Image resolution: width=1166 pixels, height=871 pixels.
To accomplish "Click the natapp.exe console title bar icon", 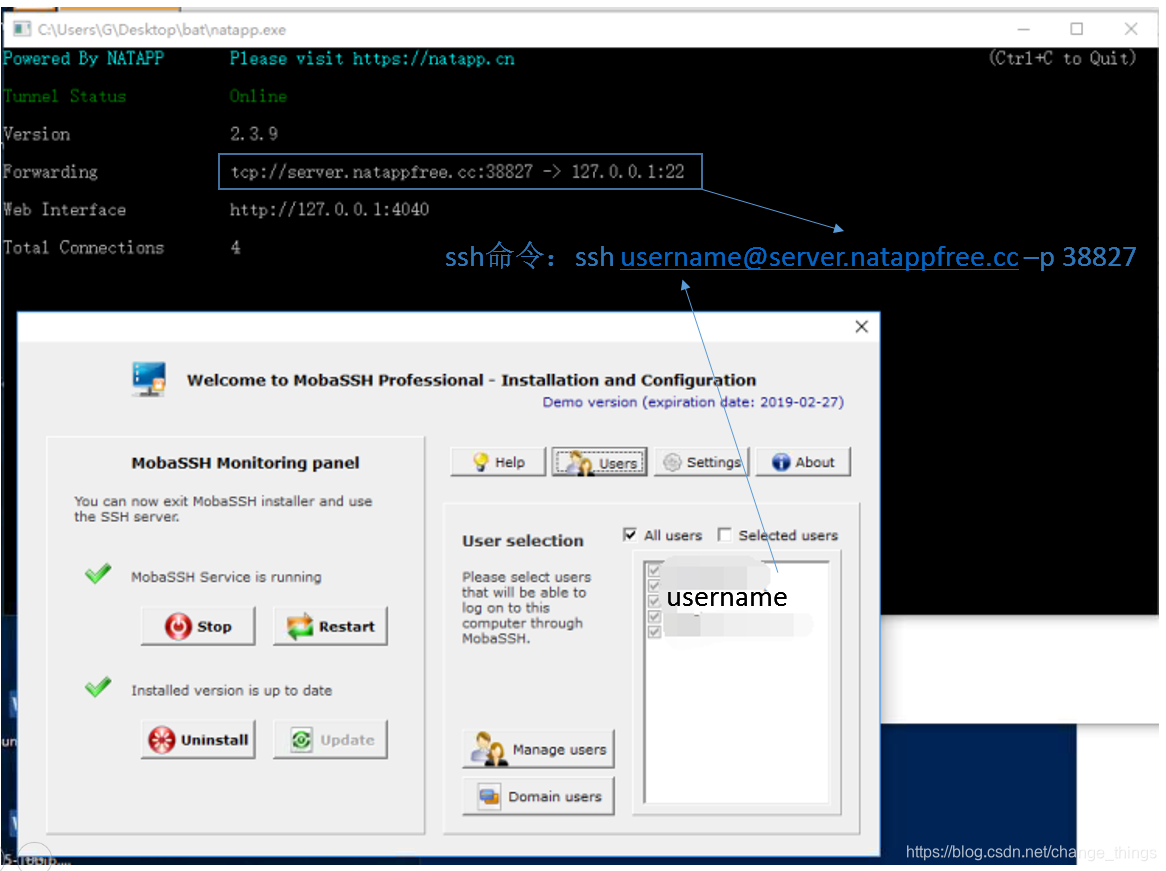I will click(22, 29).
